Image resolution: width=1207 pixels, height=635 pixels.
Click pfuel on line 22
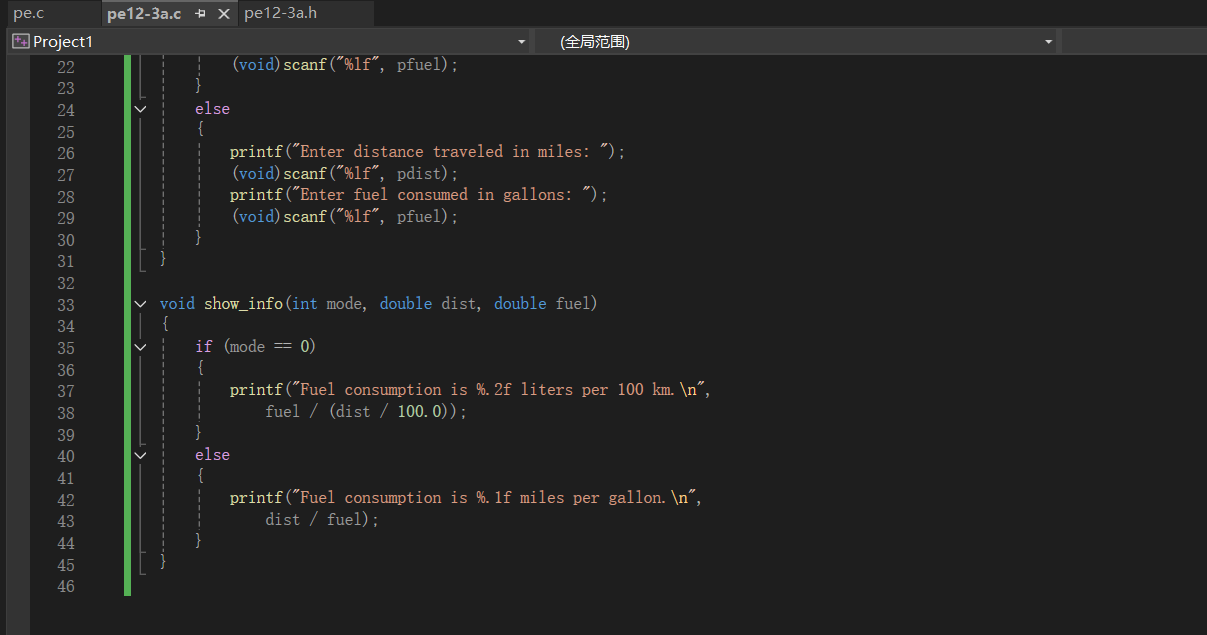coord(419,65)
